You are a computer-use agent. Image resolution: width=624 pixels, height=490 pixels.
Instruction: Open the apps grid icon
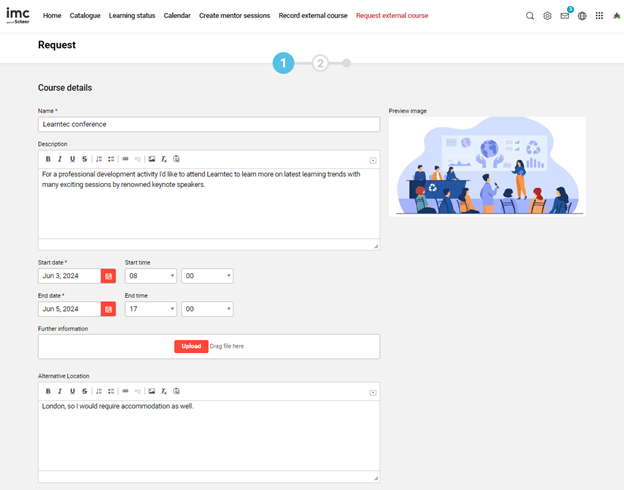click(x=599, y=16)
